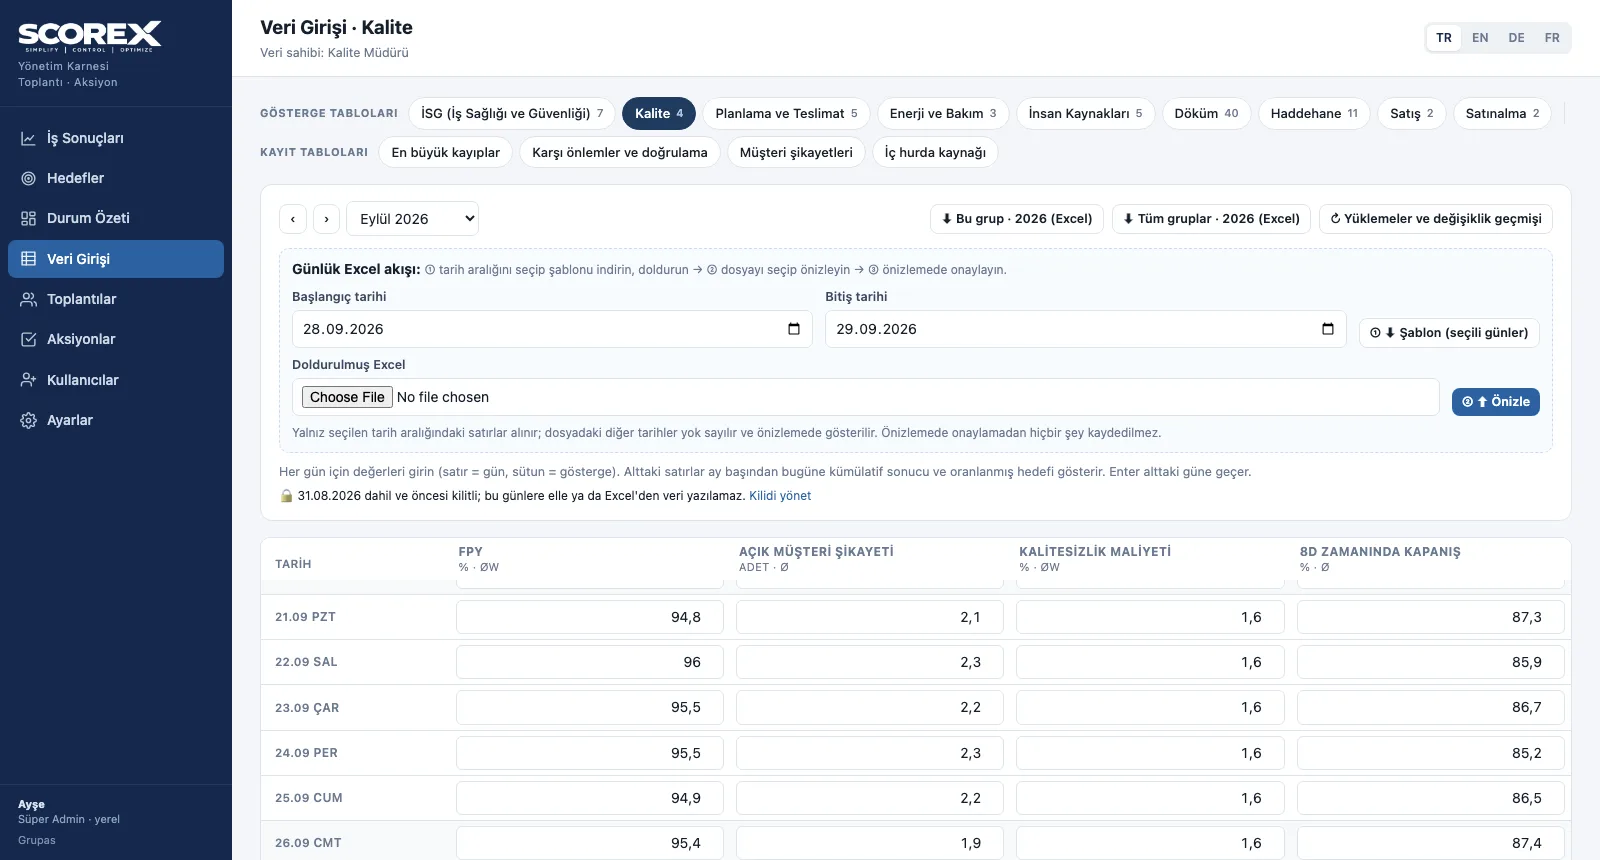Click the Başlangıç tarihi date field
The height and width of the screenshot is (860, 1600).
tap(552, 329)
